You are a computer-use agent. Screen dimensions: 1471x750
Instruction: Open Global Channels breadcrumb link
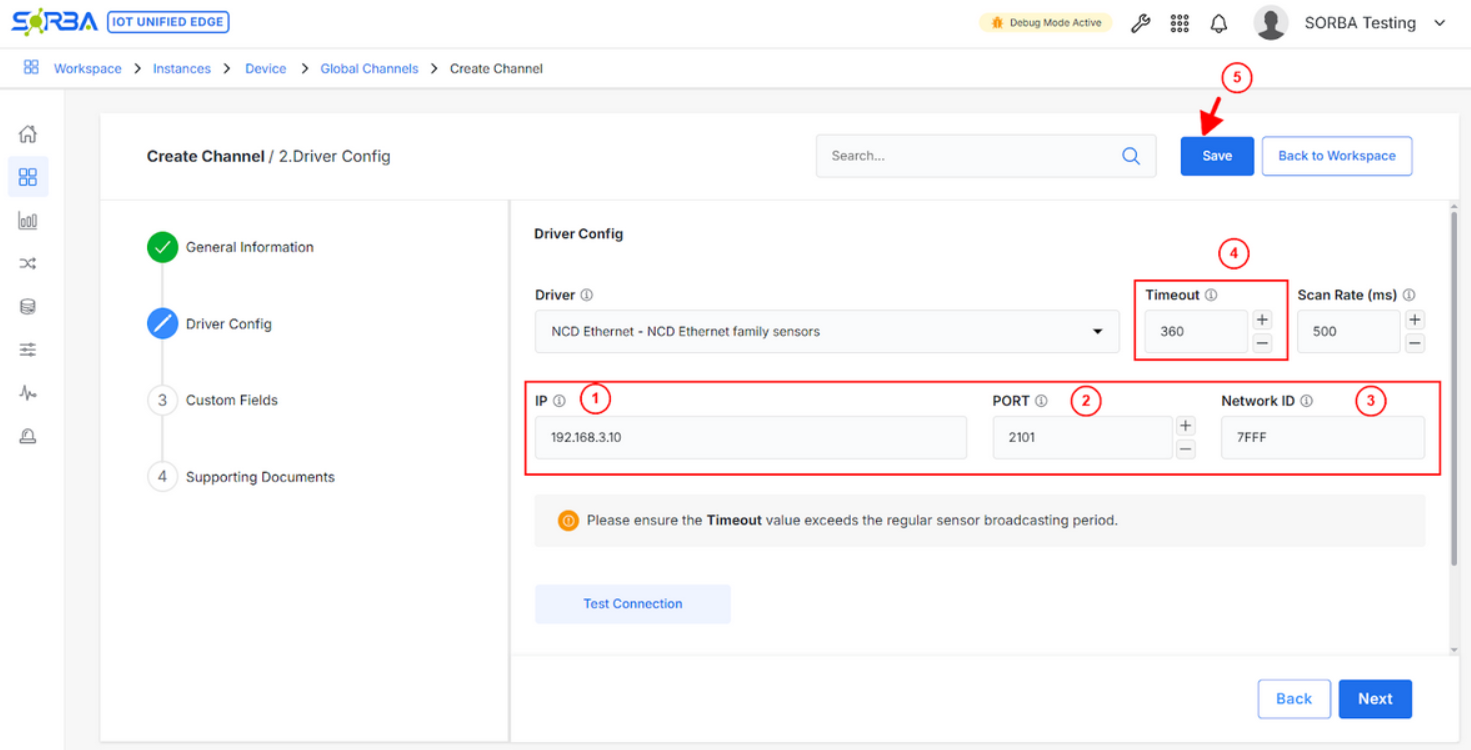369,69
